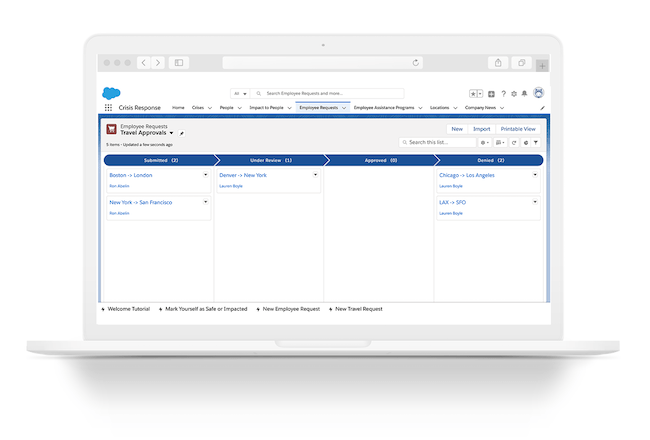650x440 pixels.
Task: Select the Under Review stage header
Action: pos(269,160)
